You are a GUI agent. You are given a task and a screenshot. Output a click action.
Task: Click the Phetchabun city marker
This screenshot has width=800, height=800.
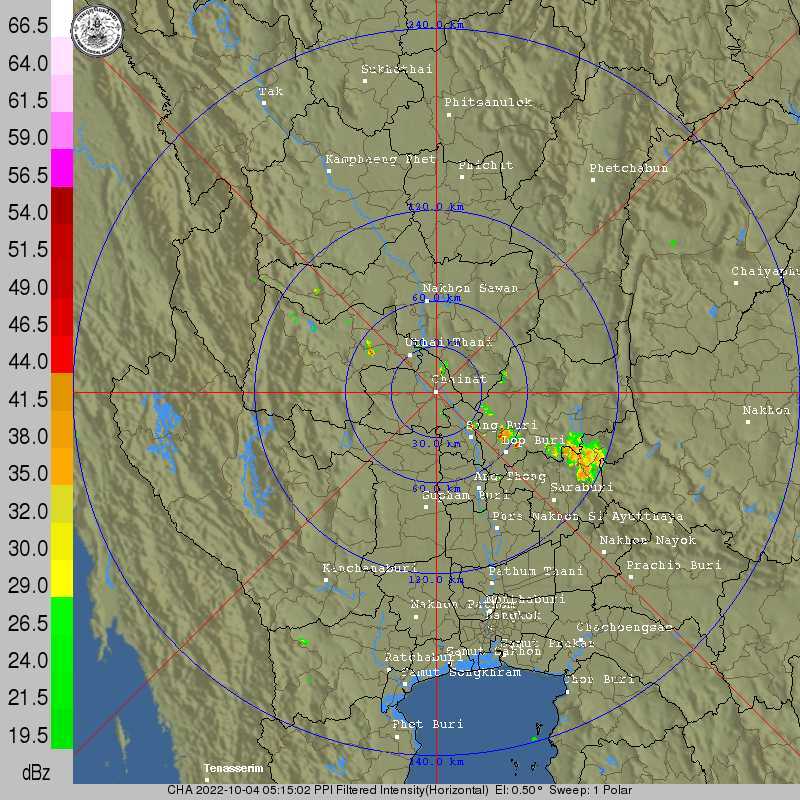(592, 180)
